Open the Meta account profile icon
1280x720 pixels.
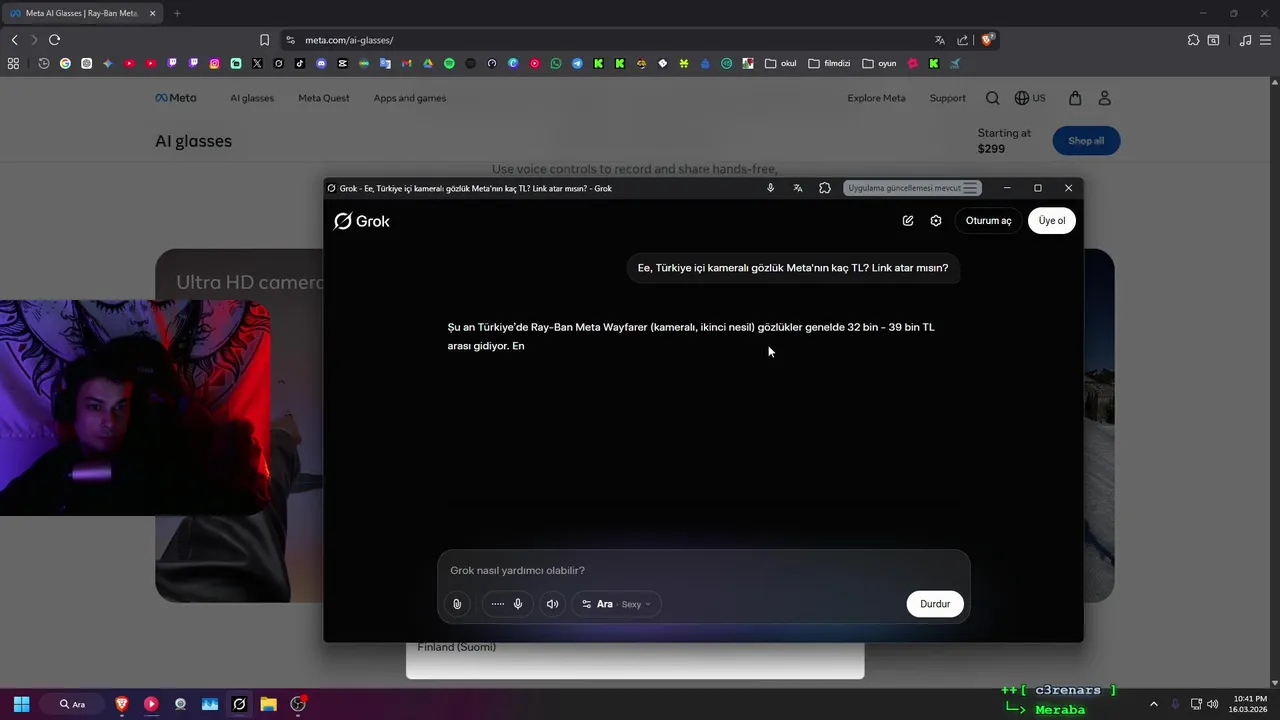click(1105, 98)
